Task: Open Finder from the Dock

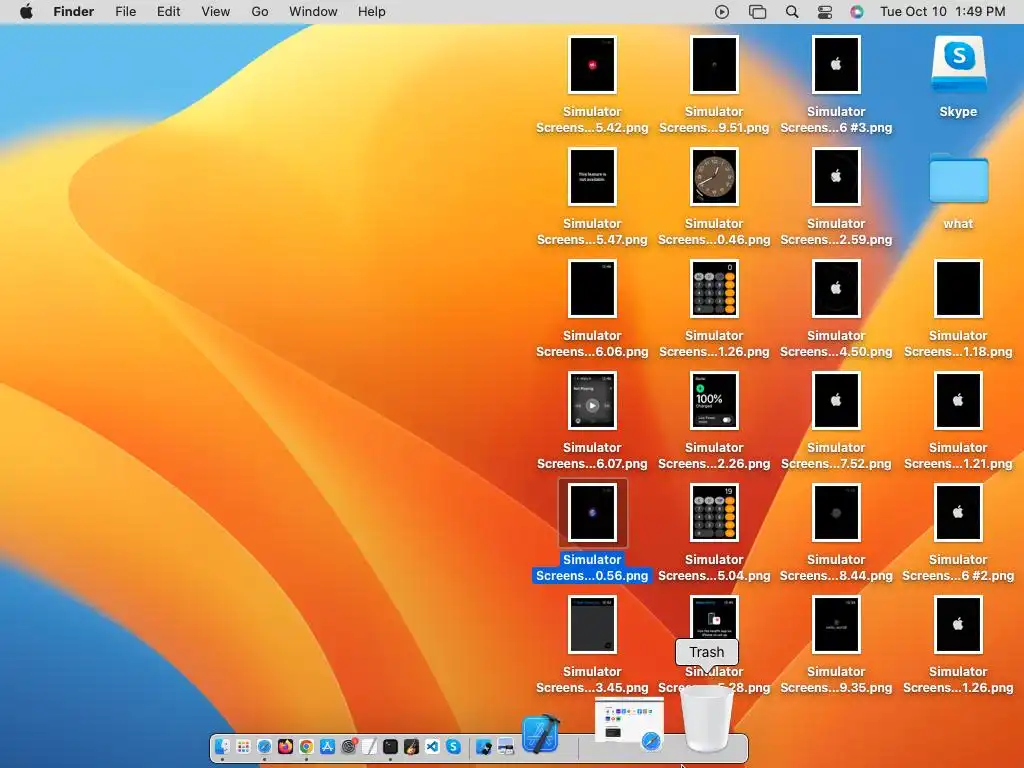Action: click(x=222, y=746)
